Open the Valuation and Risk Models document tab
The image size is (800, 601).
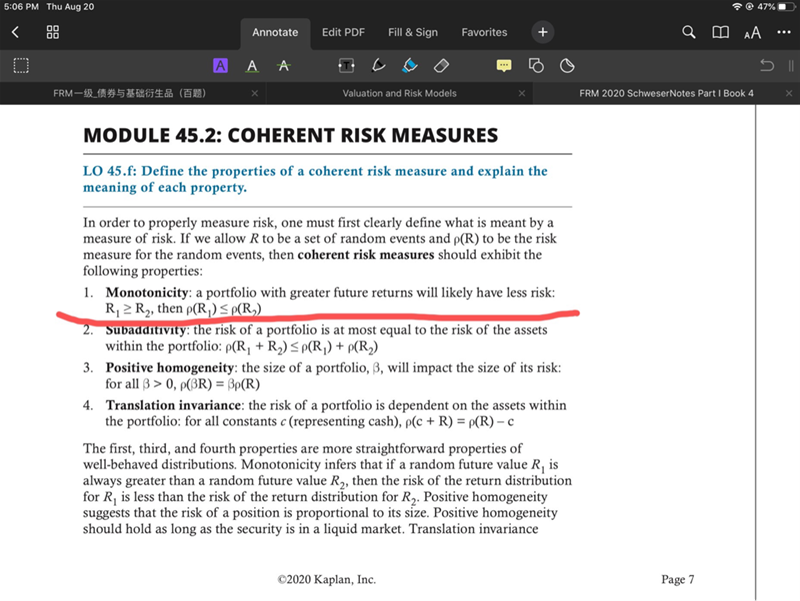[x=399, y=93]
